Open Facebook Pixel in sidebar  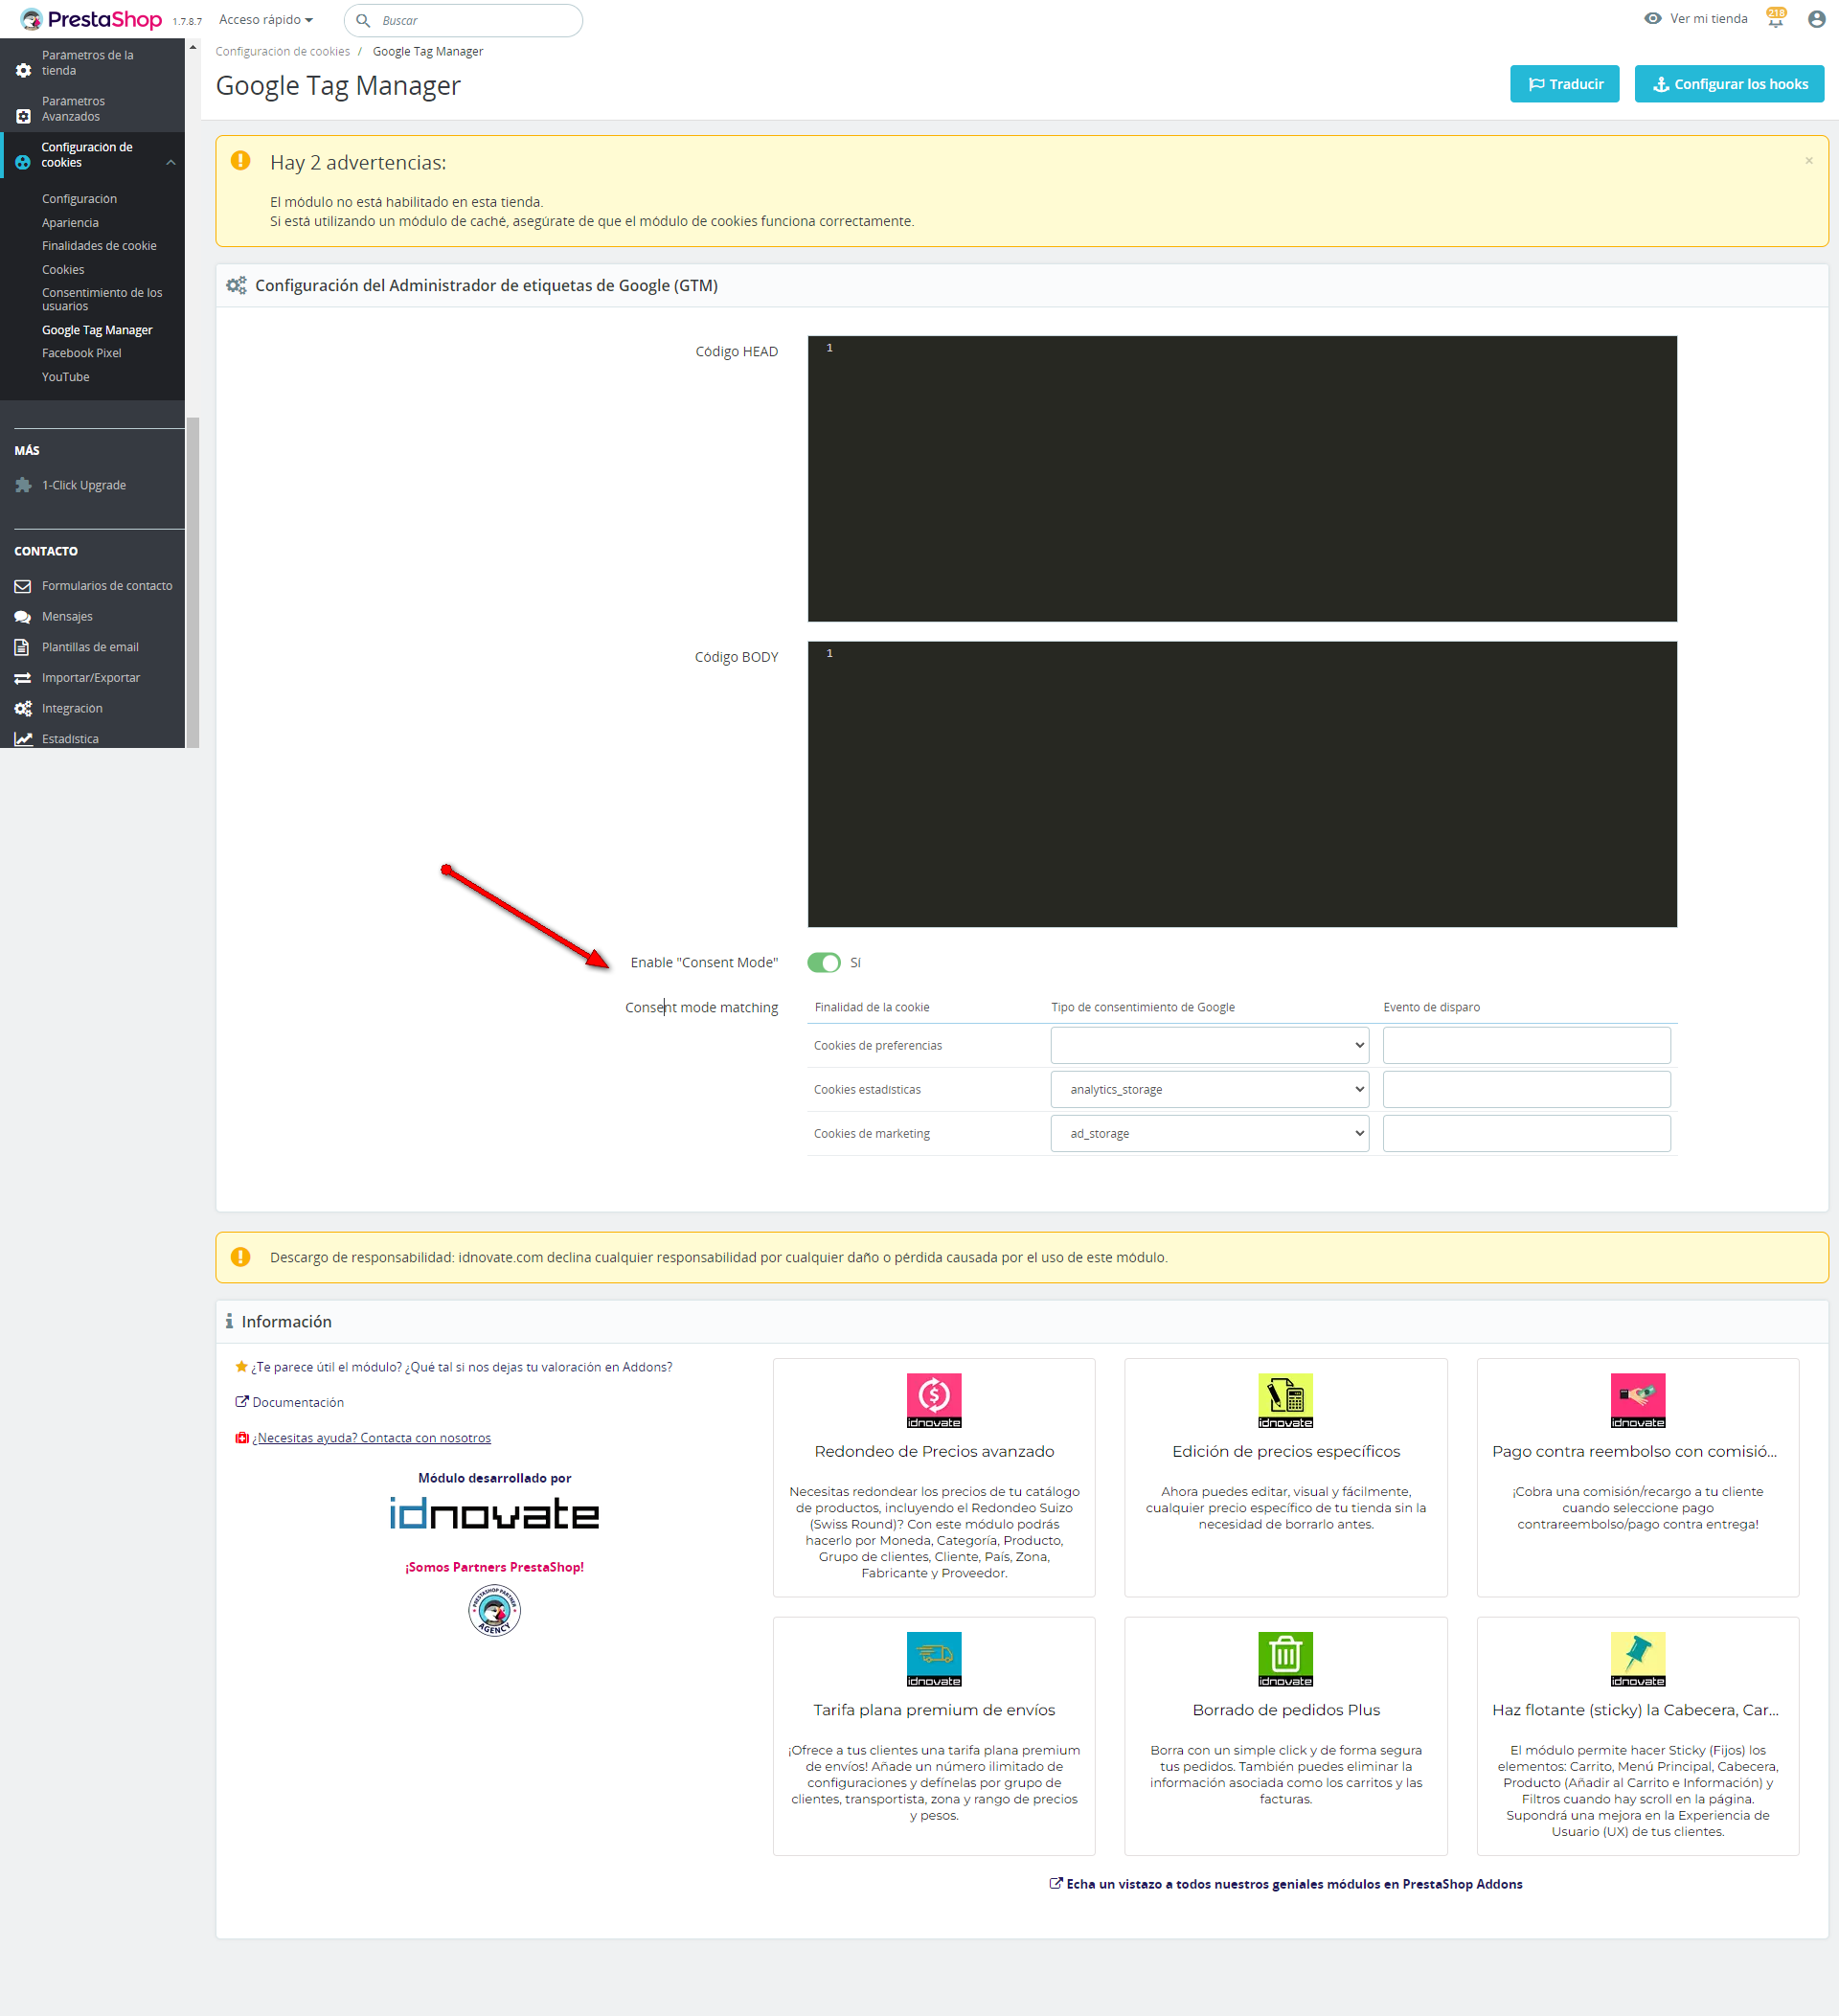tap(81, 353)
